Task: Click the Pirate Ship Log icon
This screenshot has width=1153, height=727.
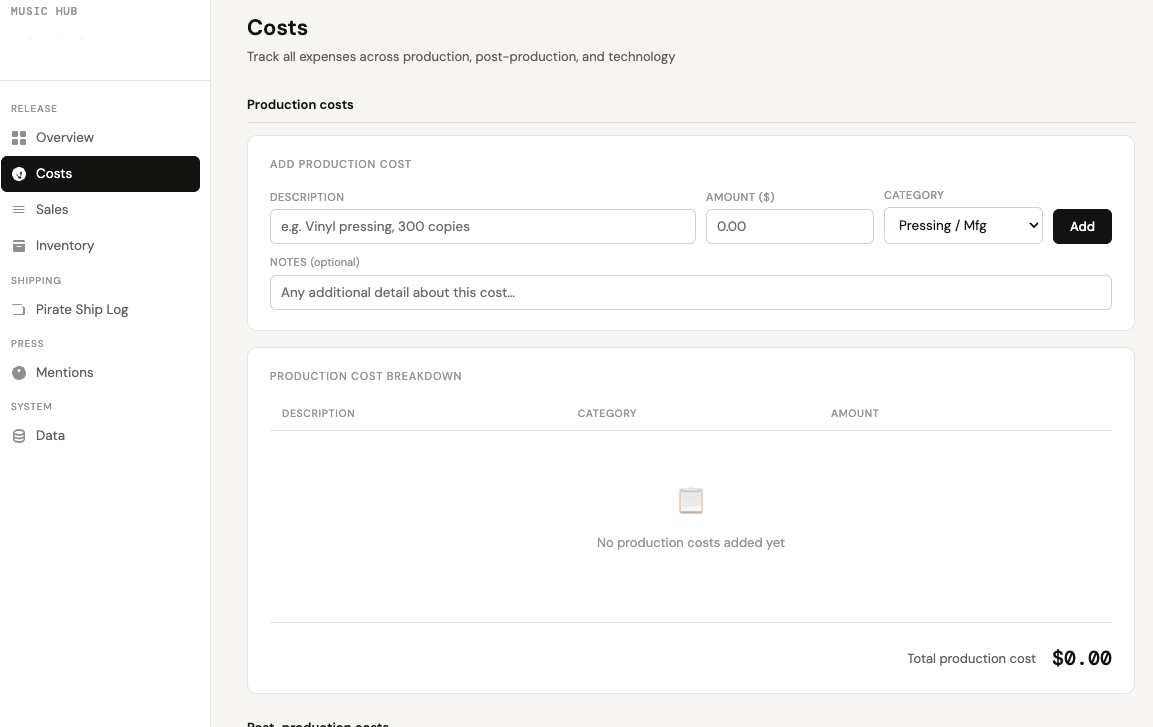Action: pyautogui.click(x=19, y=310)
